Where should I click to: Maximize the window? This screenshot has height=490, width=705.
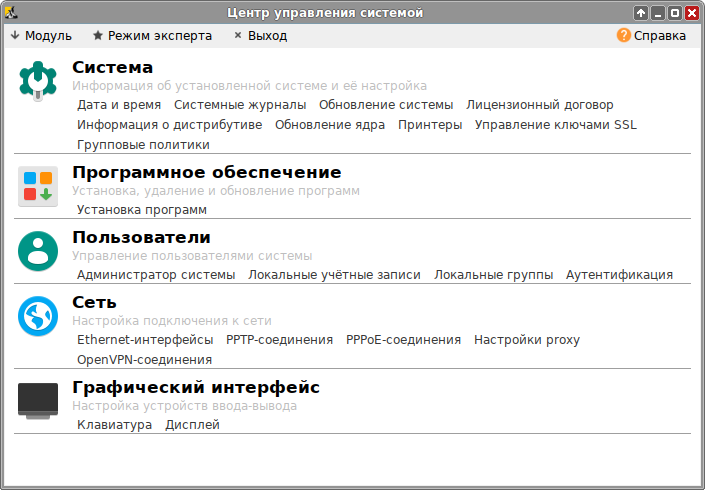675,13
